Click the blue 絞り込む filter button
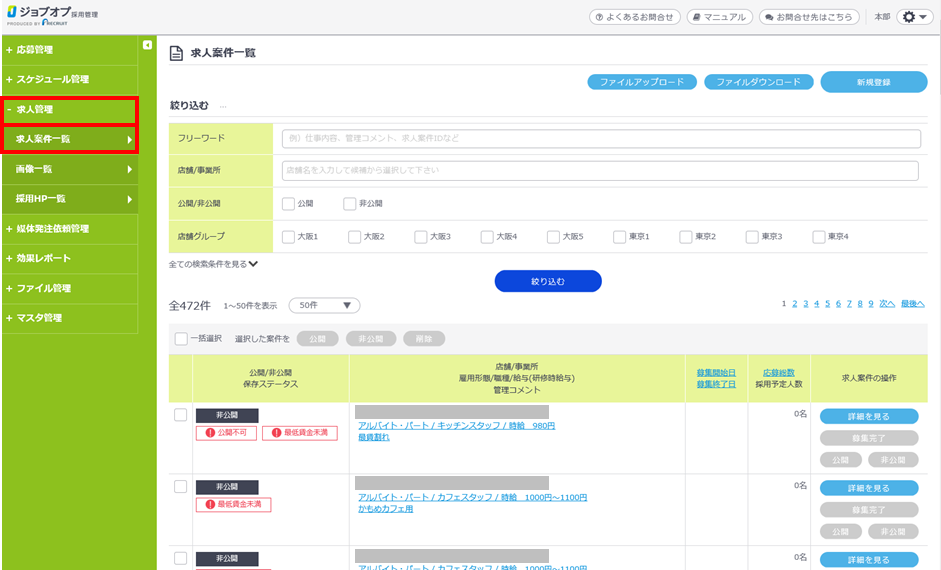 click(x=548, y=281)
